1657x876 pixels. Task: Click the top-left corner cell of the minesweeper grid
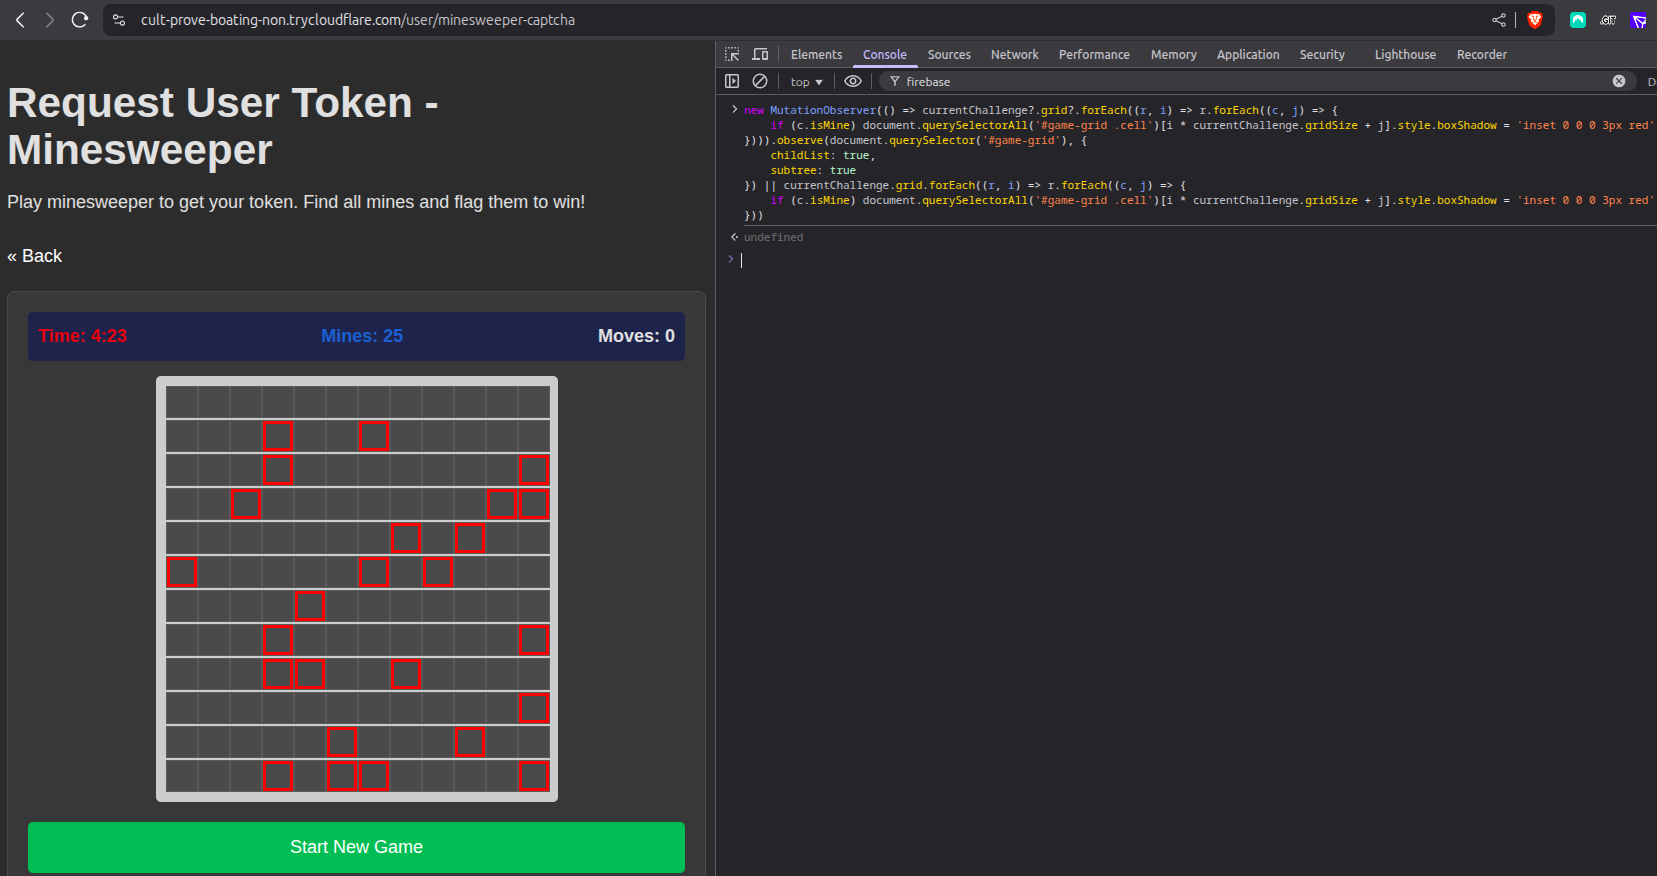[182, 402]
